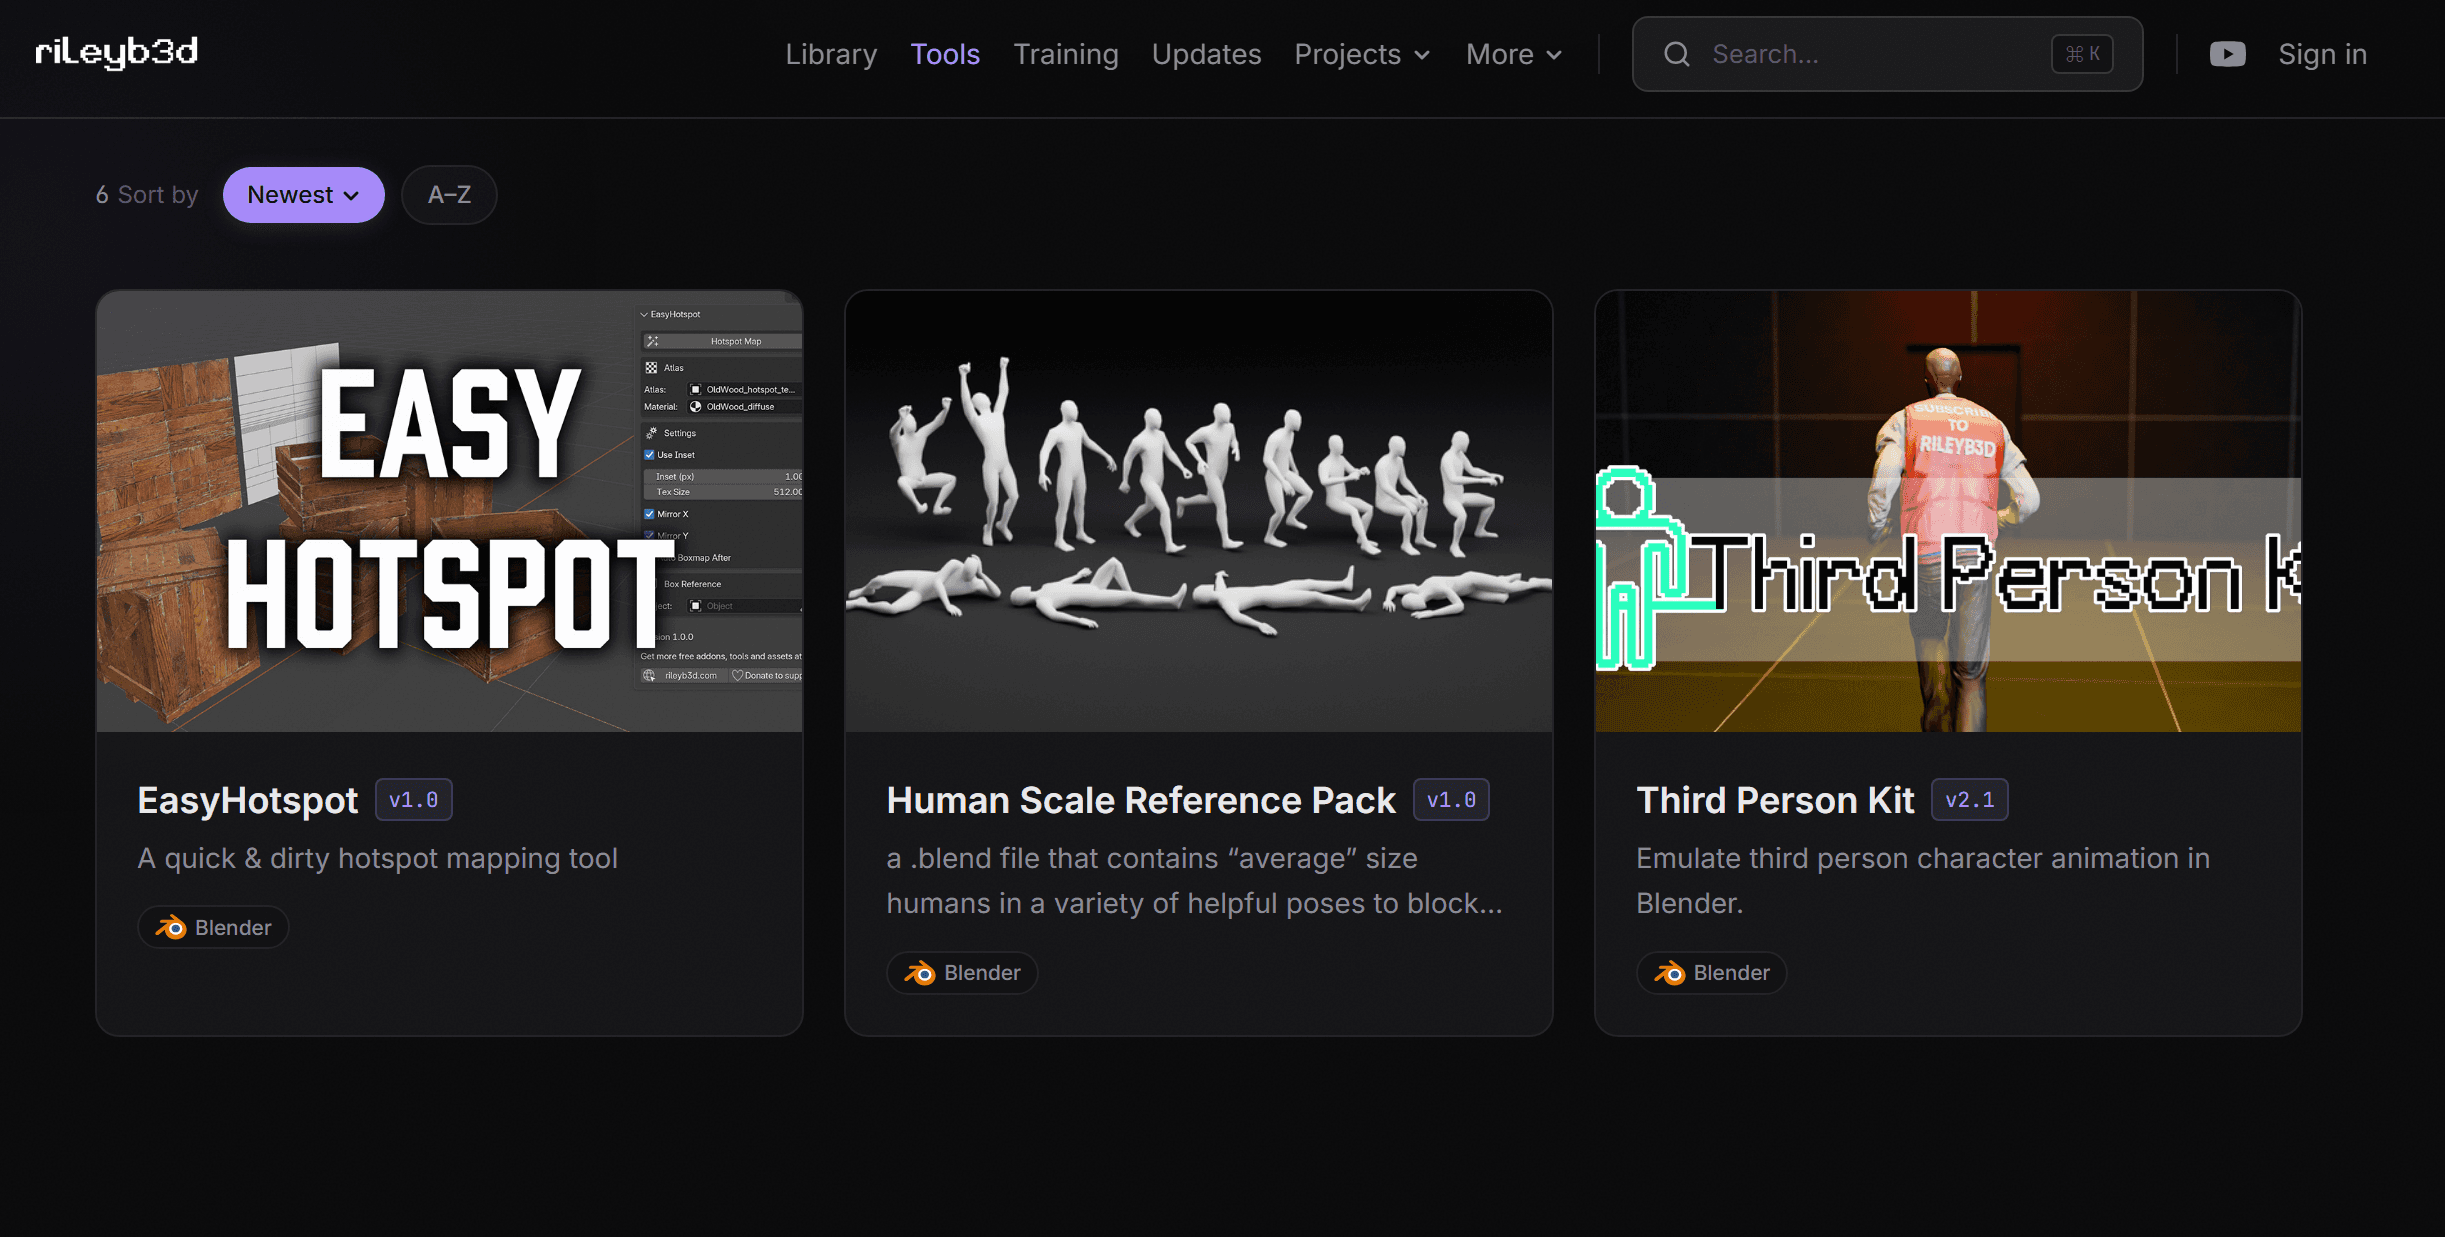Open the EasyHotspot thumbnail image
The height and width of the screenshot is (1237, 2445).
click(449, 511)
